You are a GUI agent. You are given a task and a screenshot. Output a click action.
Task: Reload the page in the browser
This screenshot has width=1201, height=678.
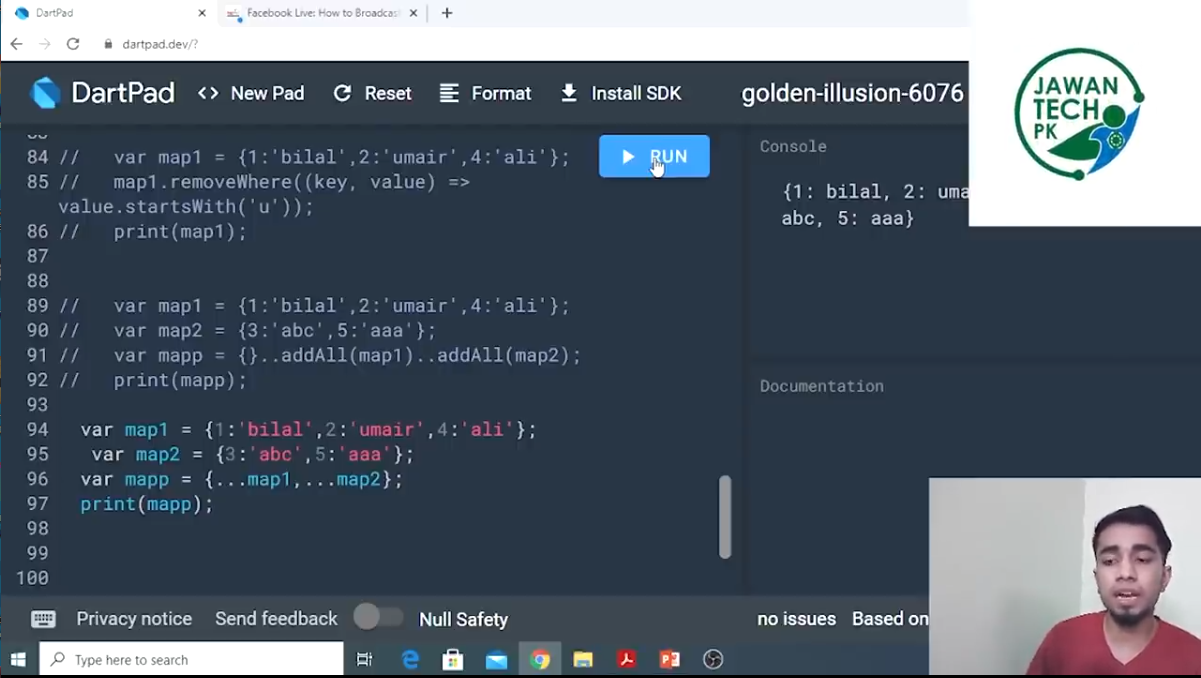[73, 44]
